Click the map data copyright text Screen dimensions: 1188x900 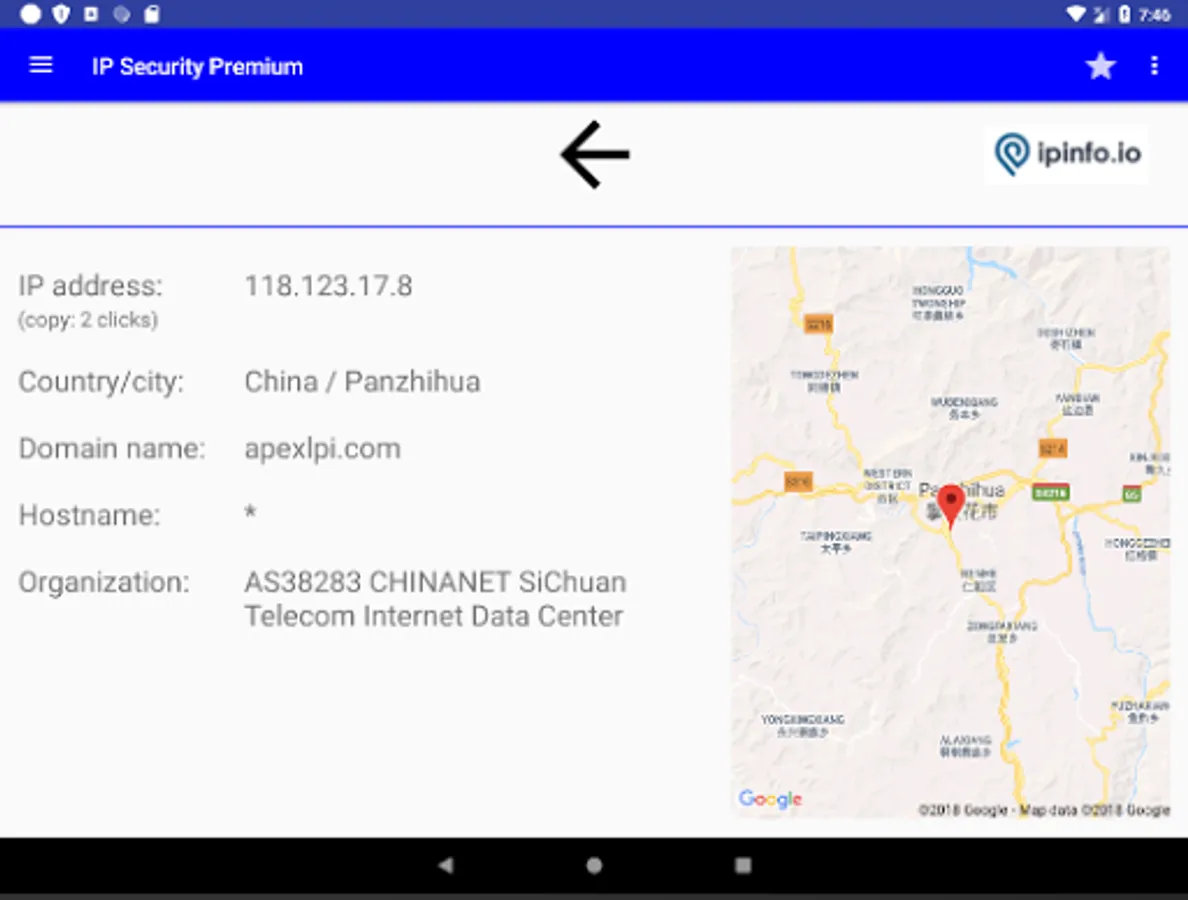[x=1044, y=810]
